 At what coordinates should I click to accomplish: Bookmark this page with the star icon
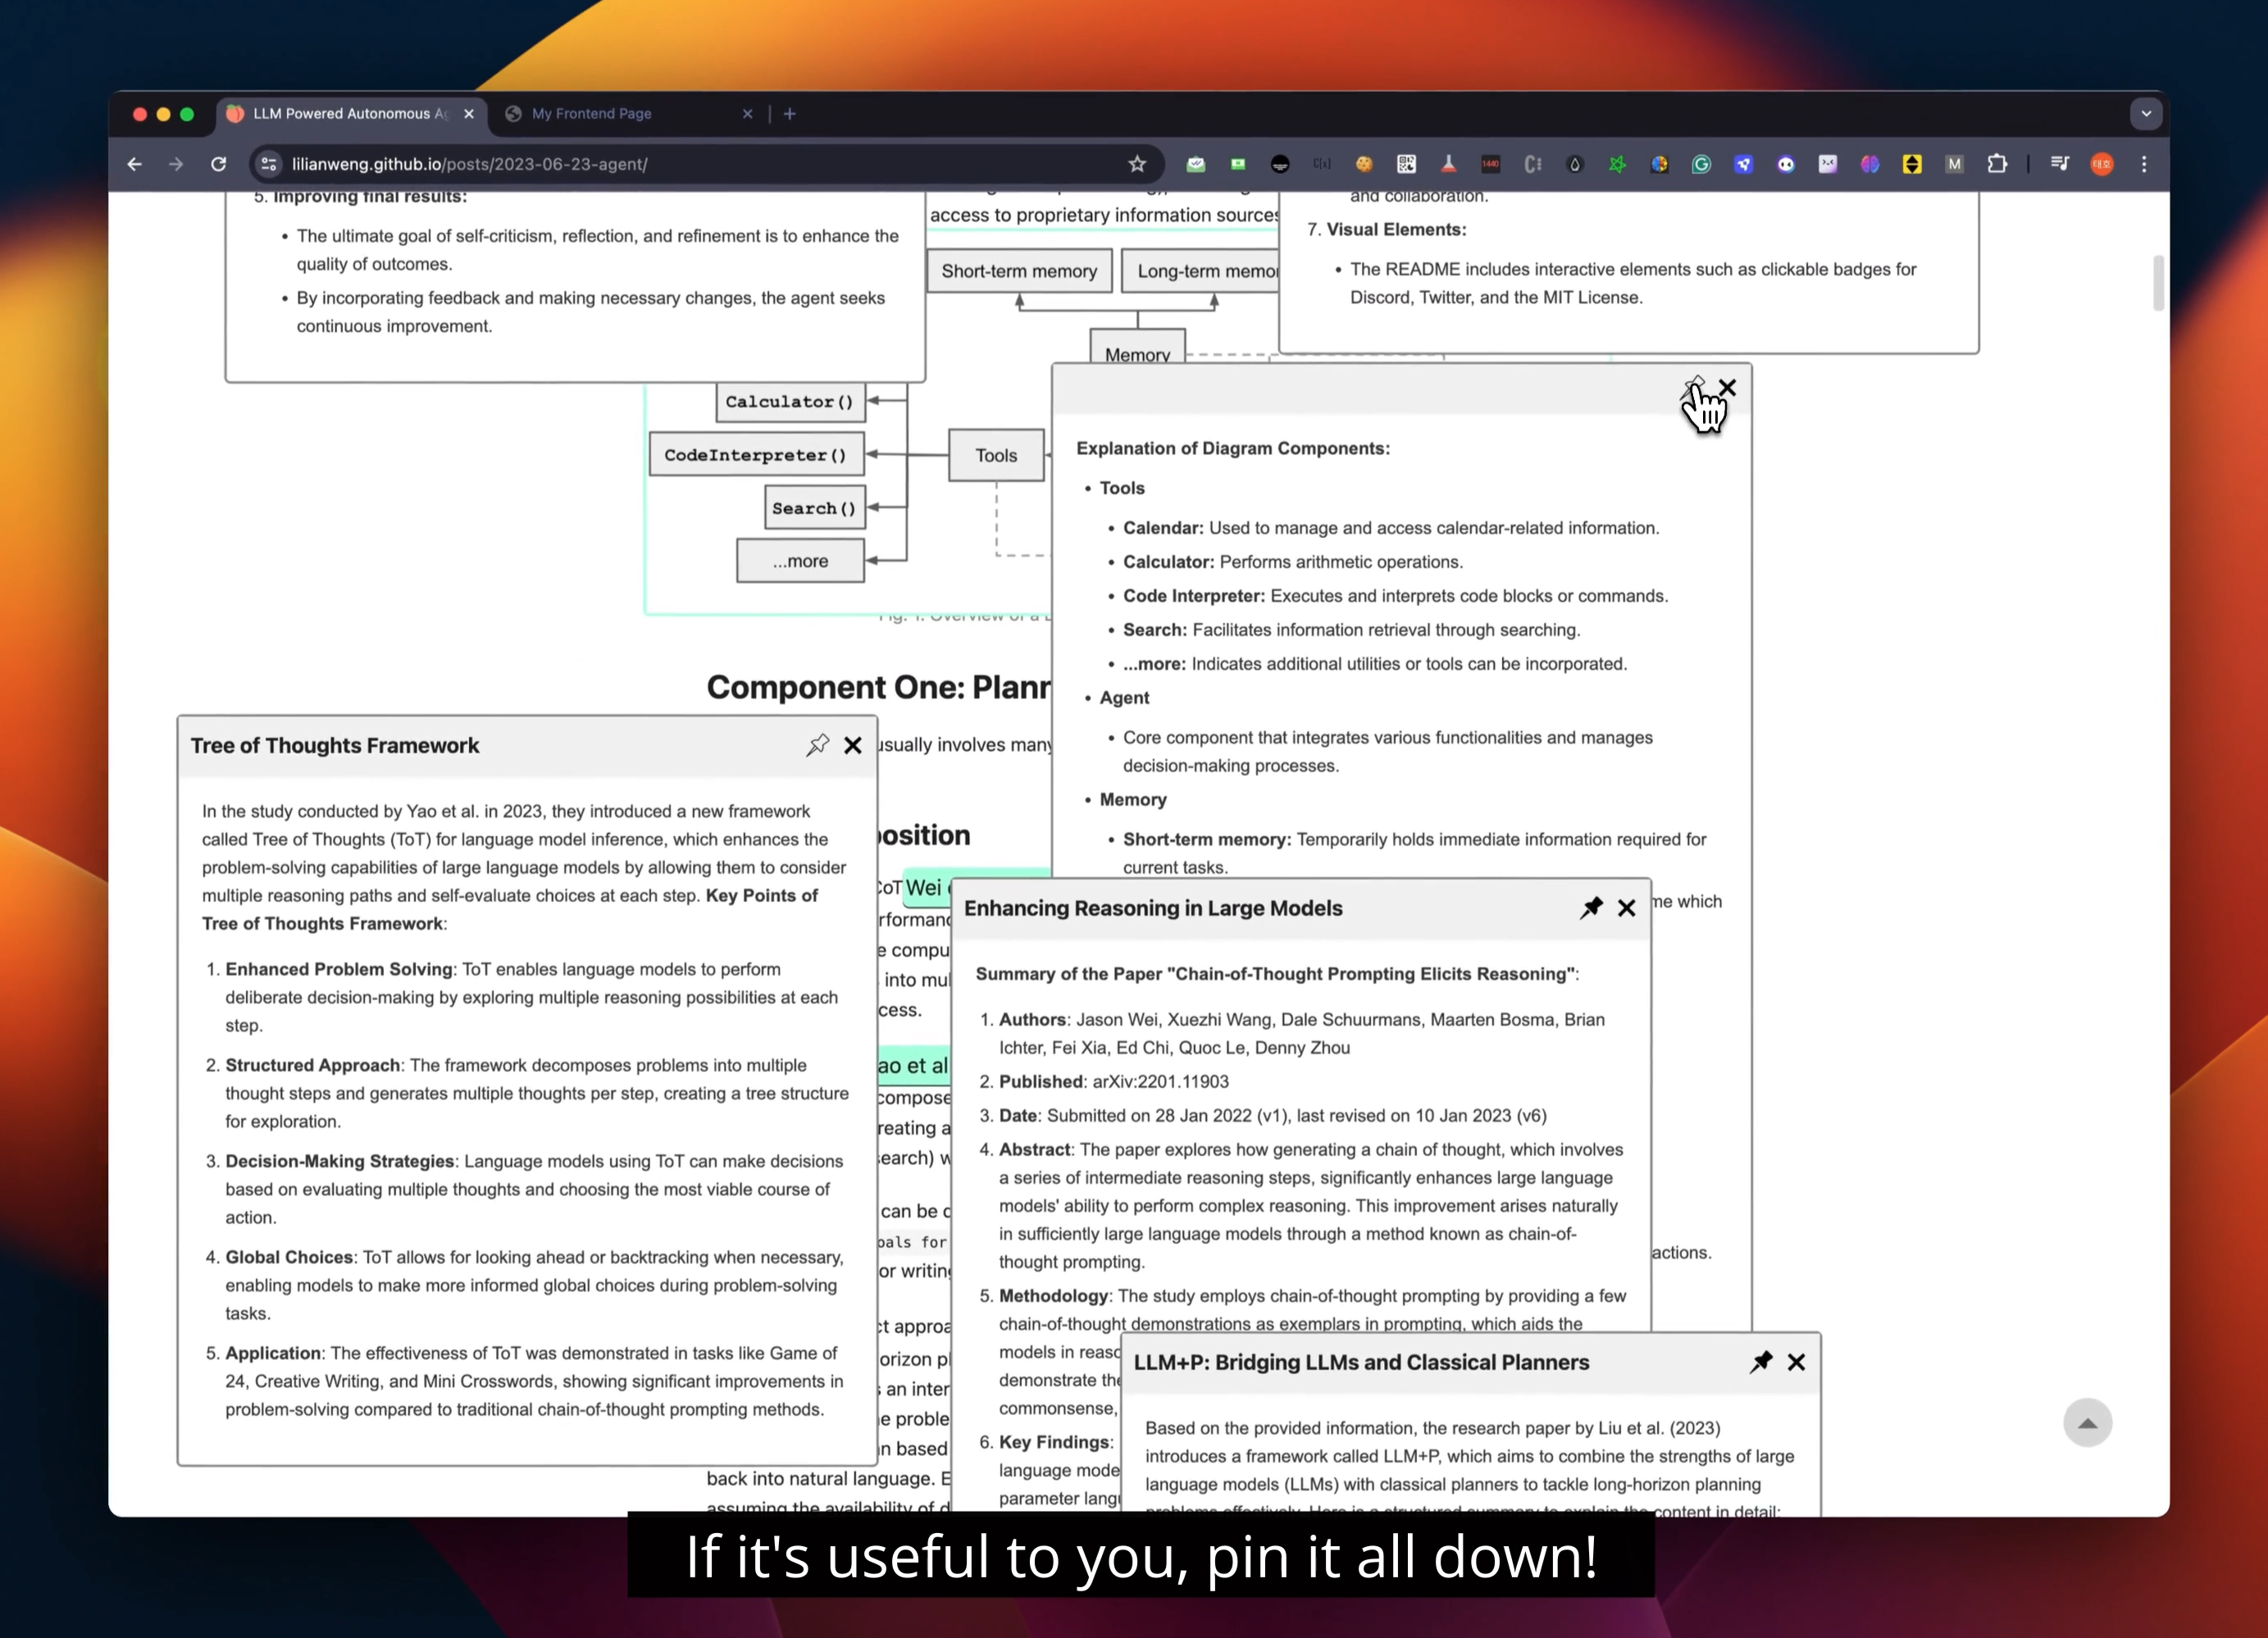click(x=1137, y=164)
